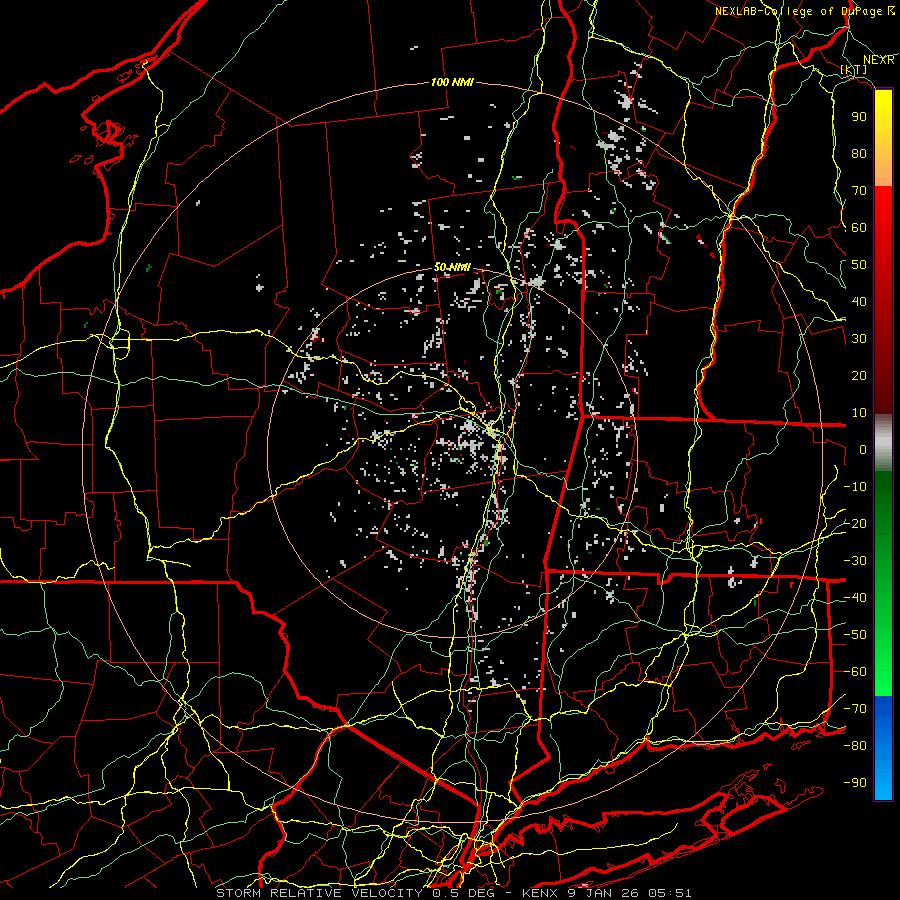Viewport: 900px width, 900px height.
Task: Click the positive 20 scale value
Action: click(x=859, y=375)
